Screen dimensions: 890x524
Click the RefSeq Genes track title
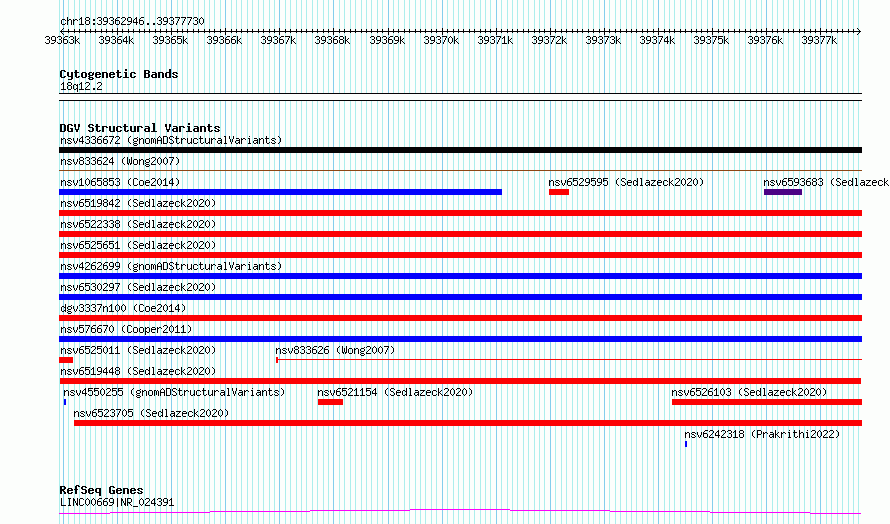tap(101, 490)
